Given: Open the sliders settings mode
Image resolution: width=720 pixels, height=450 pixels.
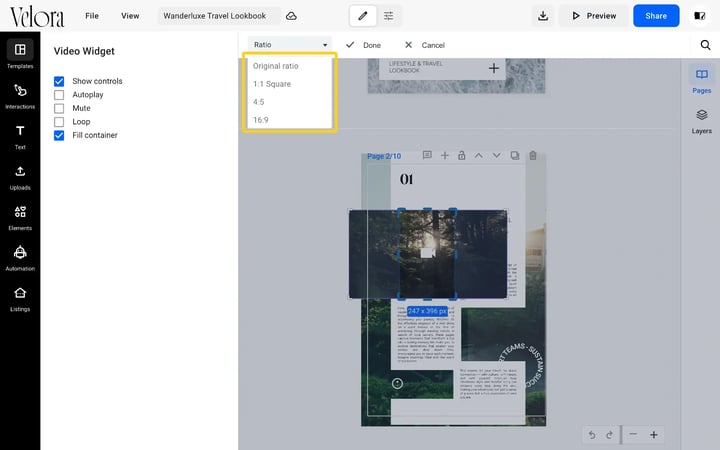Looking at the screenshot, I should click(388, 16).
